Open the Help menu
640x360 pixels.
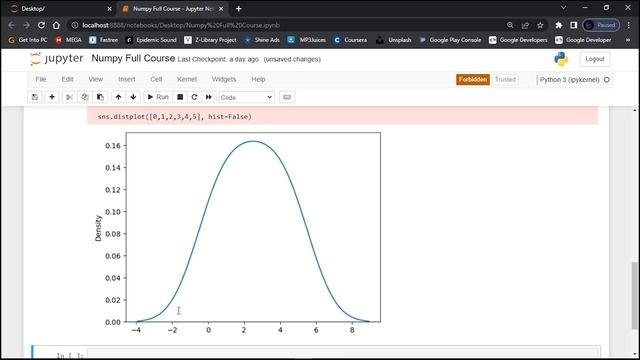[258, 79]
